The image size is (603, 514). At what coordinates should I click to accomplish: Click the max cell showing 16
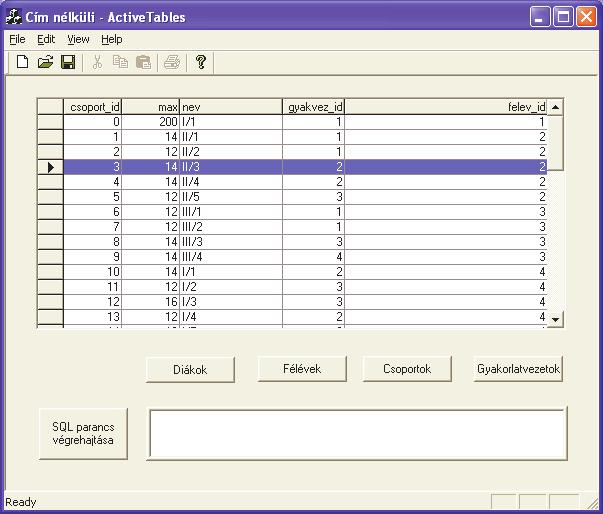point(151,302)
